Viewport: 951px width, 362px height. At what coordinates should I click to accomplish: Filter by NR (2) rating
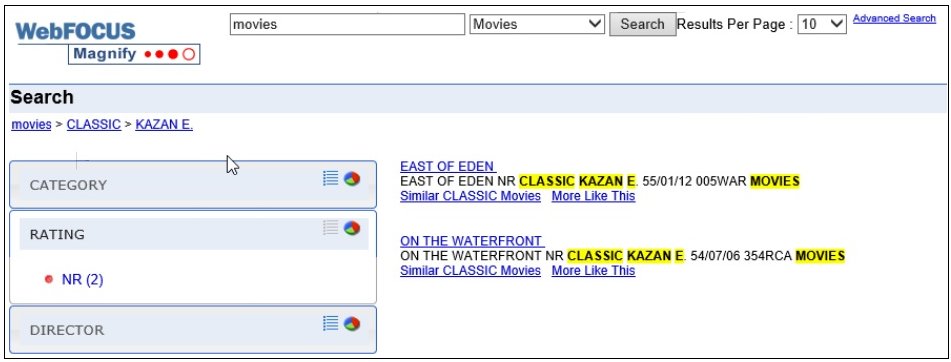click(x=82, y=280)
